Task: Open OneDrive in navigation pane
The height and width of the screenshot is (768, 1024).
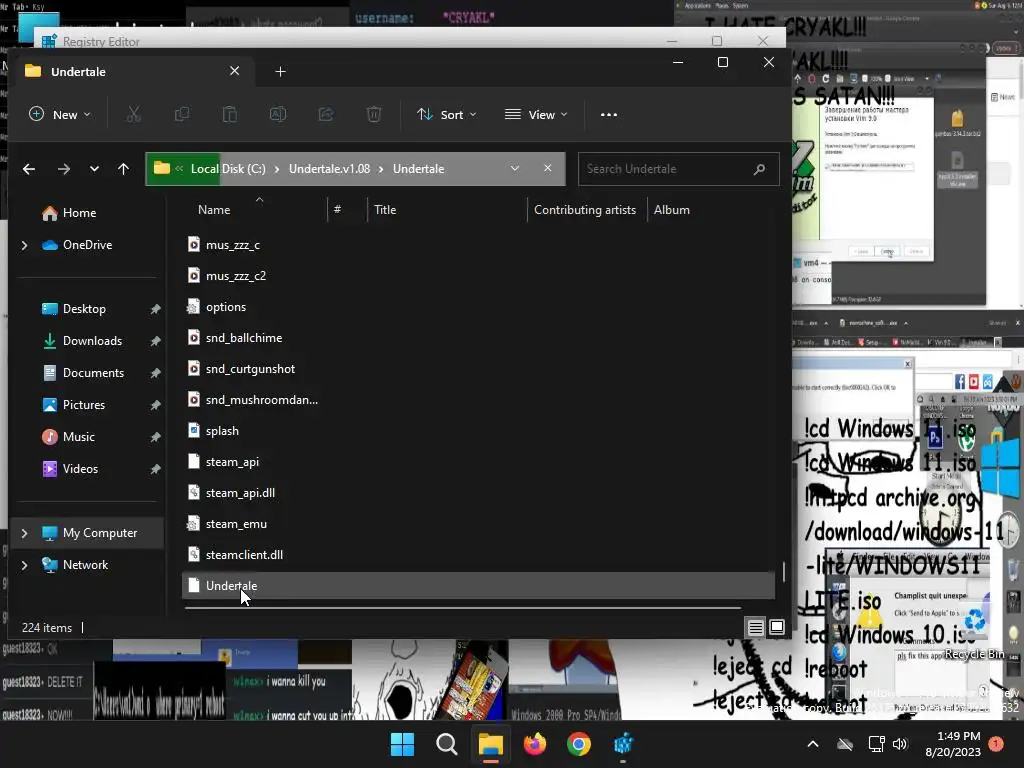Action: (87, 245)
